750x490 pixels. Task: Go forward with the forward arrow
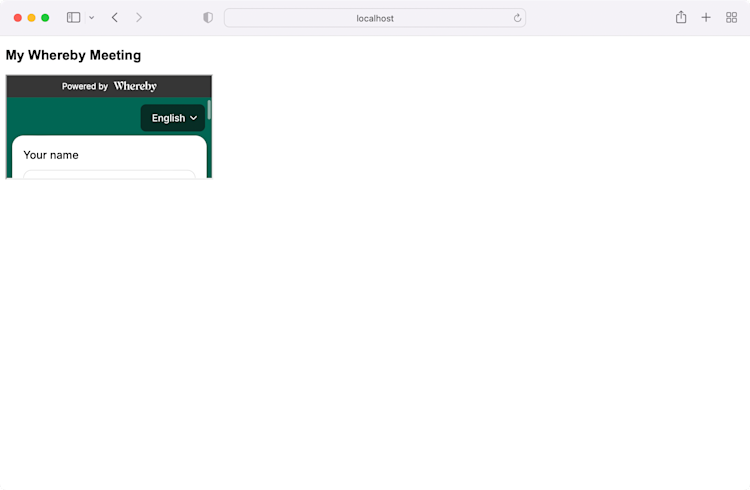point(139,18)
